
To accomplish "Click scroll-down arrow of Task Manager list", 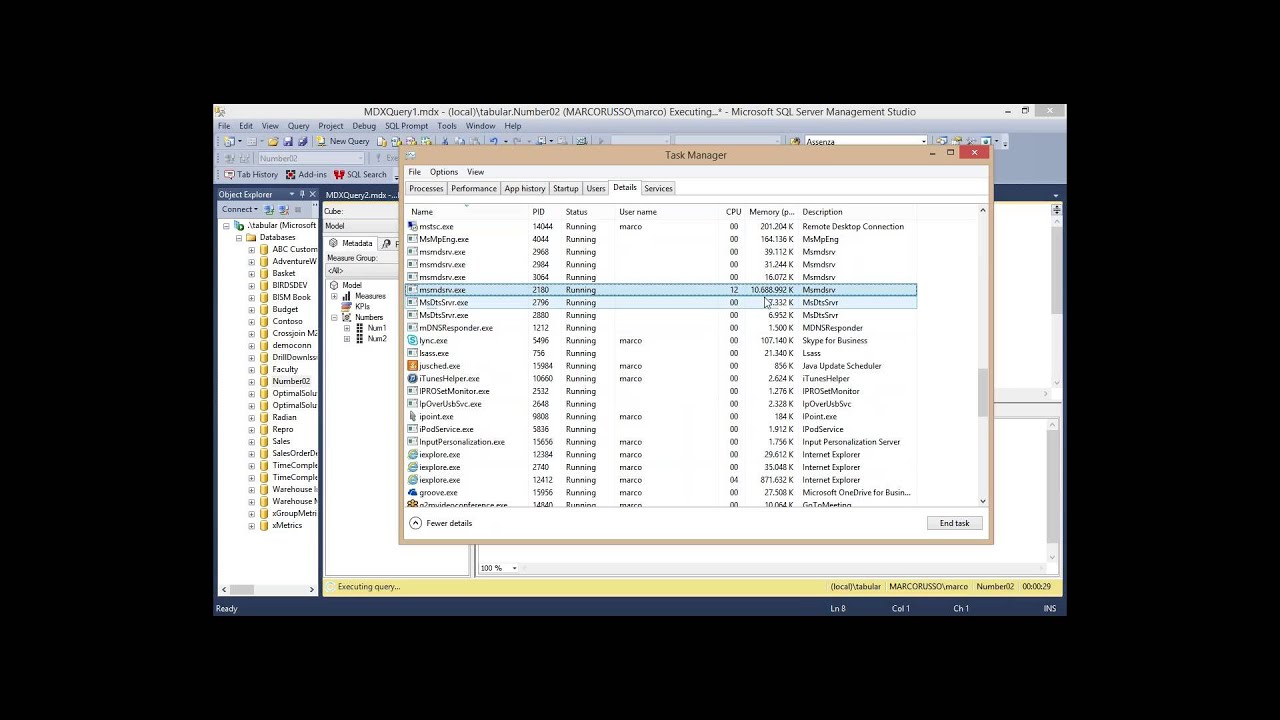I will pos(983,501).
